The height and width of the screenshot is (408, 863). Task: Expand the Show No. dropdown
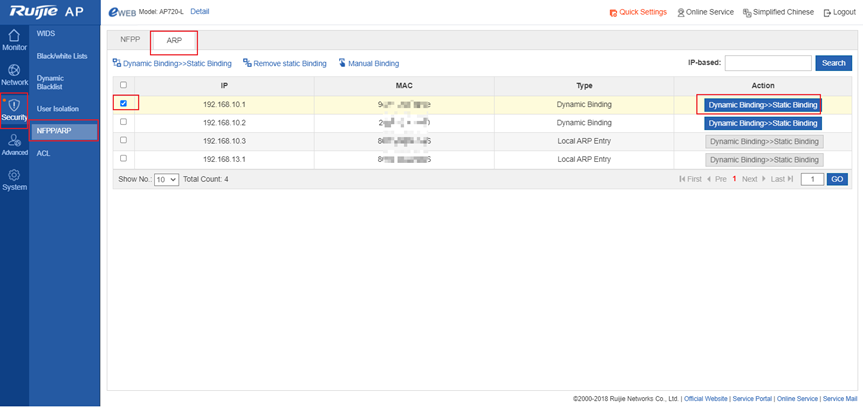coord(166,179)
